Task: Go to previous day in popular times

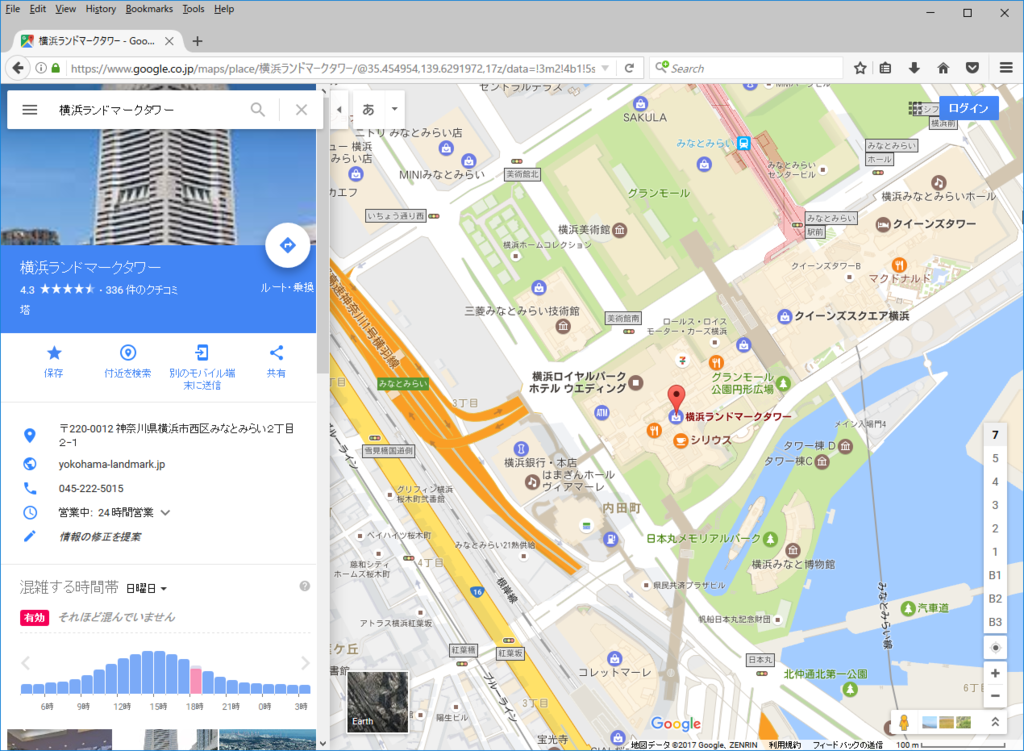Action: point(25,663)
